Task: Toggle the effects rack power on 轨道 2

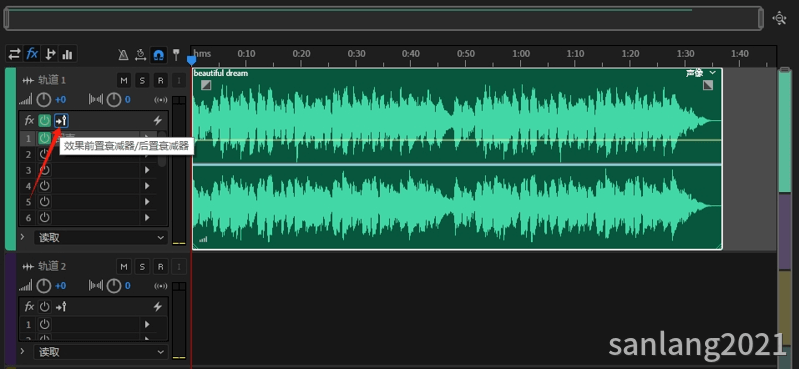Action: pyautogui.click(x=45, y=307)
